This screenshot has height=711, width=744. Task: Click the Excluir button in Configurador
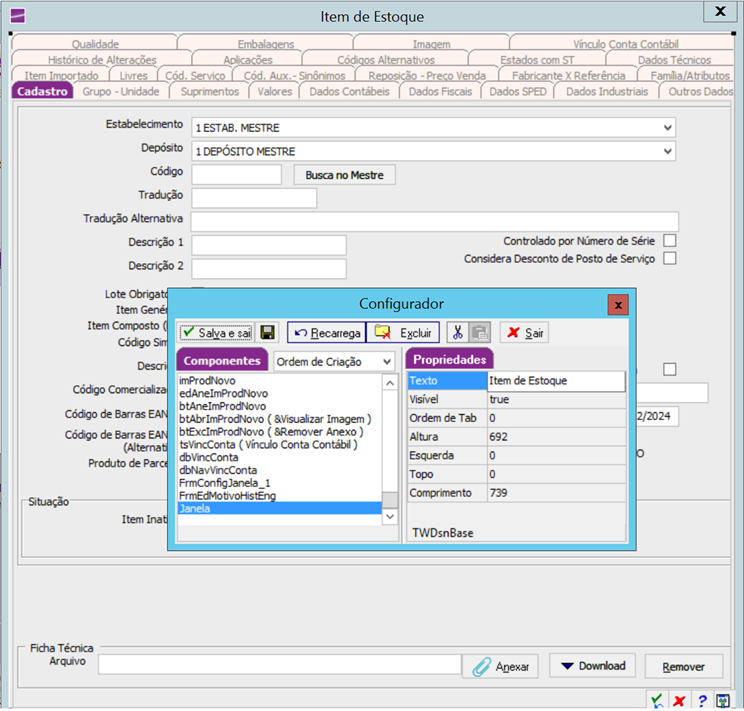[403, 333]
